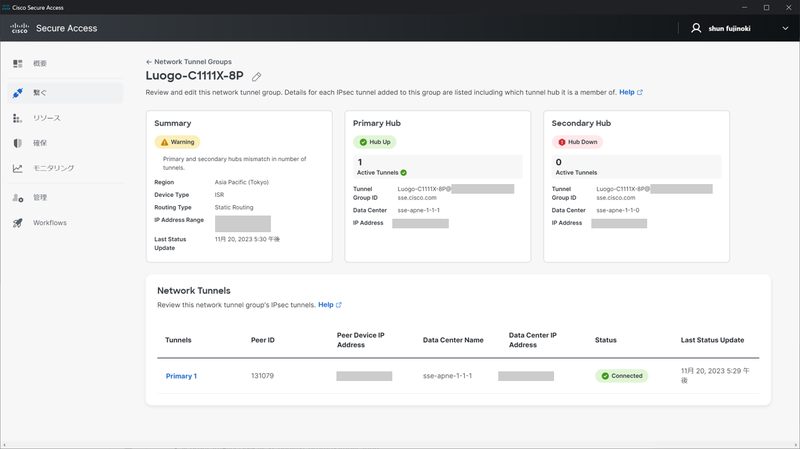Screen dimensions: 800x449
Task: Click Static Routing value
Action: pos(234,207)
